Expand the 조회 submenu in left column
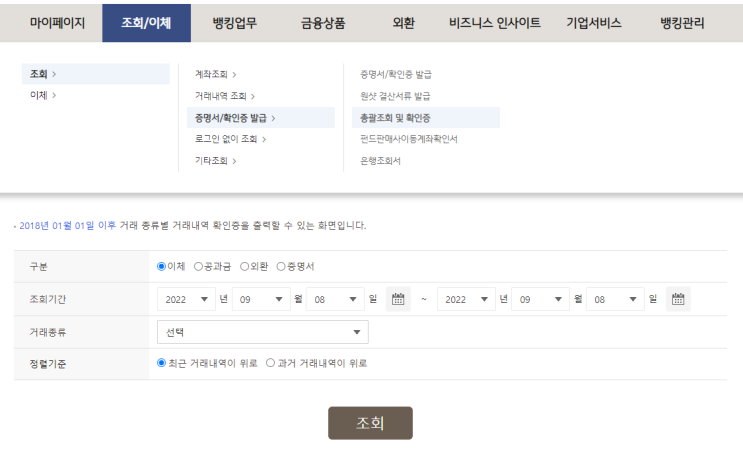Image resolution: width=743 pixels, height=466 pixels. [x=96, y=74]
